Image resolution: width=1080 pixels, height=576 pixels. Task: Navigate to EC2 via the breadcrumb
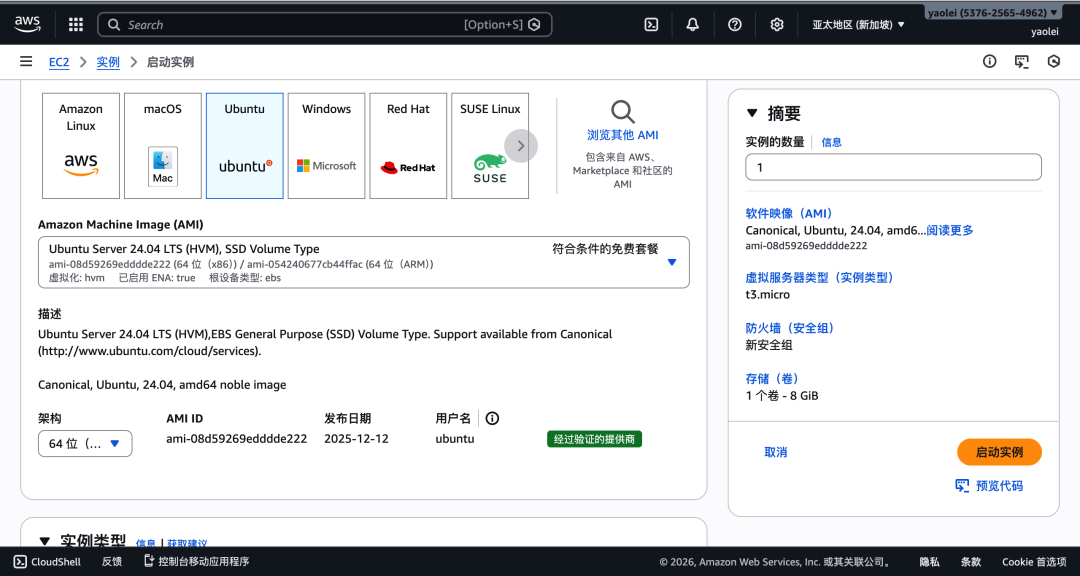click(x=58, y=60)
